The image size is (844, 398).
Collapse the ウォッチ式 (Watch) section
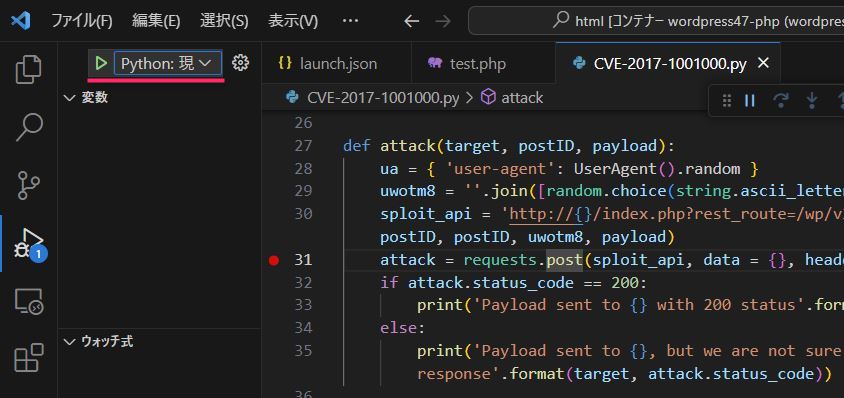(99, 341)
